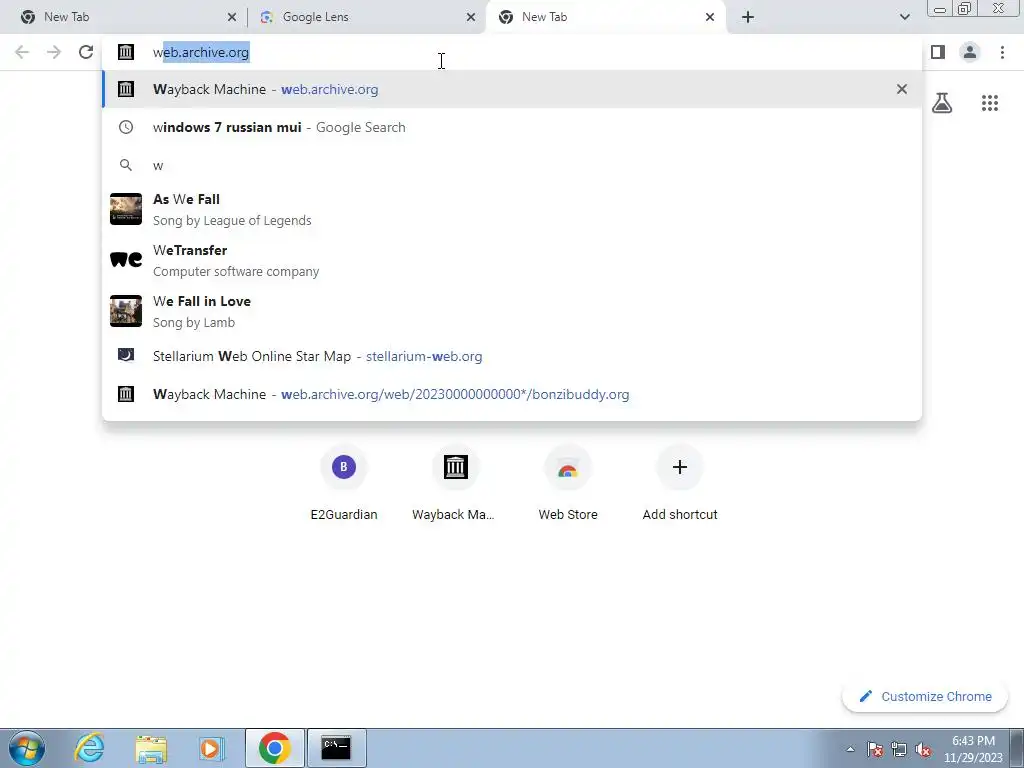Viewport: 1024px width, 768px height.
Task: Launch Internet Explorer from the taskbar
Action: tap(89, 748)
